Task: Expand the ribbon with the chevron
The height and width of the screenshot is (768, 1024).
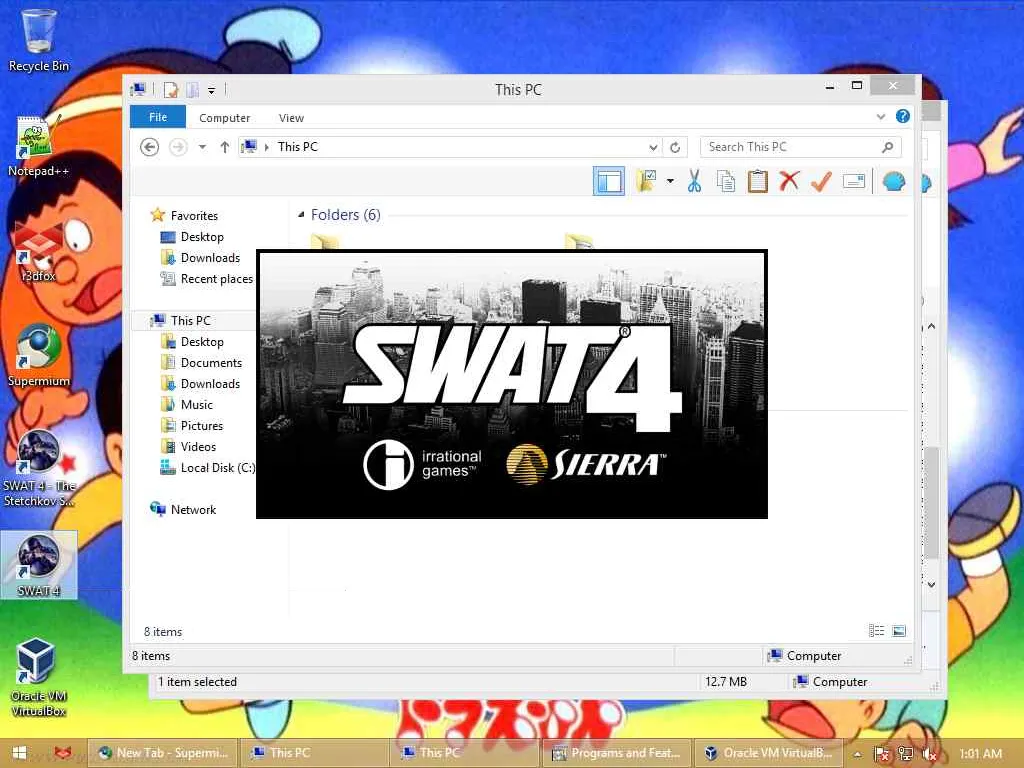Action: coord(881,117)
